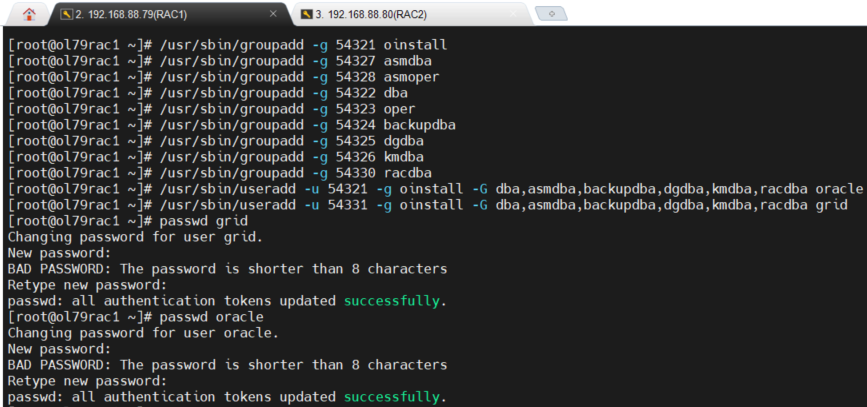Select the groupadd -g 54328 asmoper command line
This screenshot has width=867, height=407.
coord(223,77)
